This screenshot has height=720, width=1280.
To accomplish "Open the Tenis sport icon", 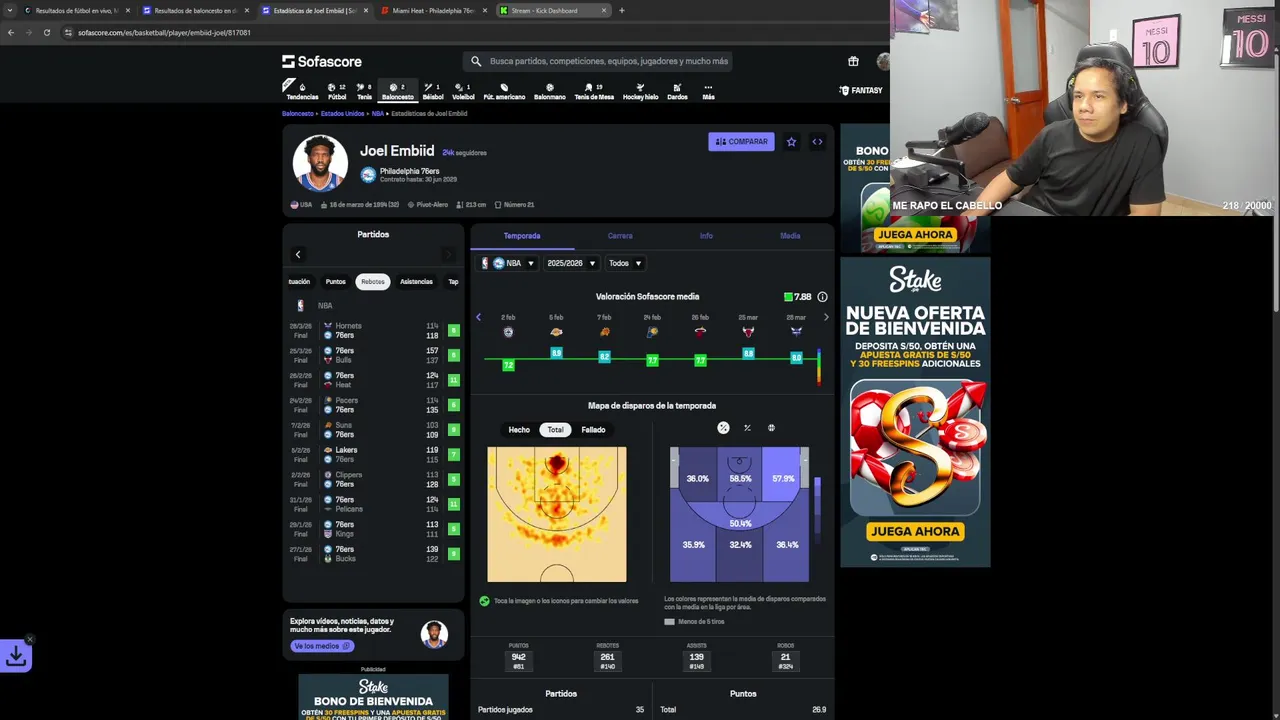I will click(364, 90).
